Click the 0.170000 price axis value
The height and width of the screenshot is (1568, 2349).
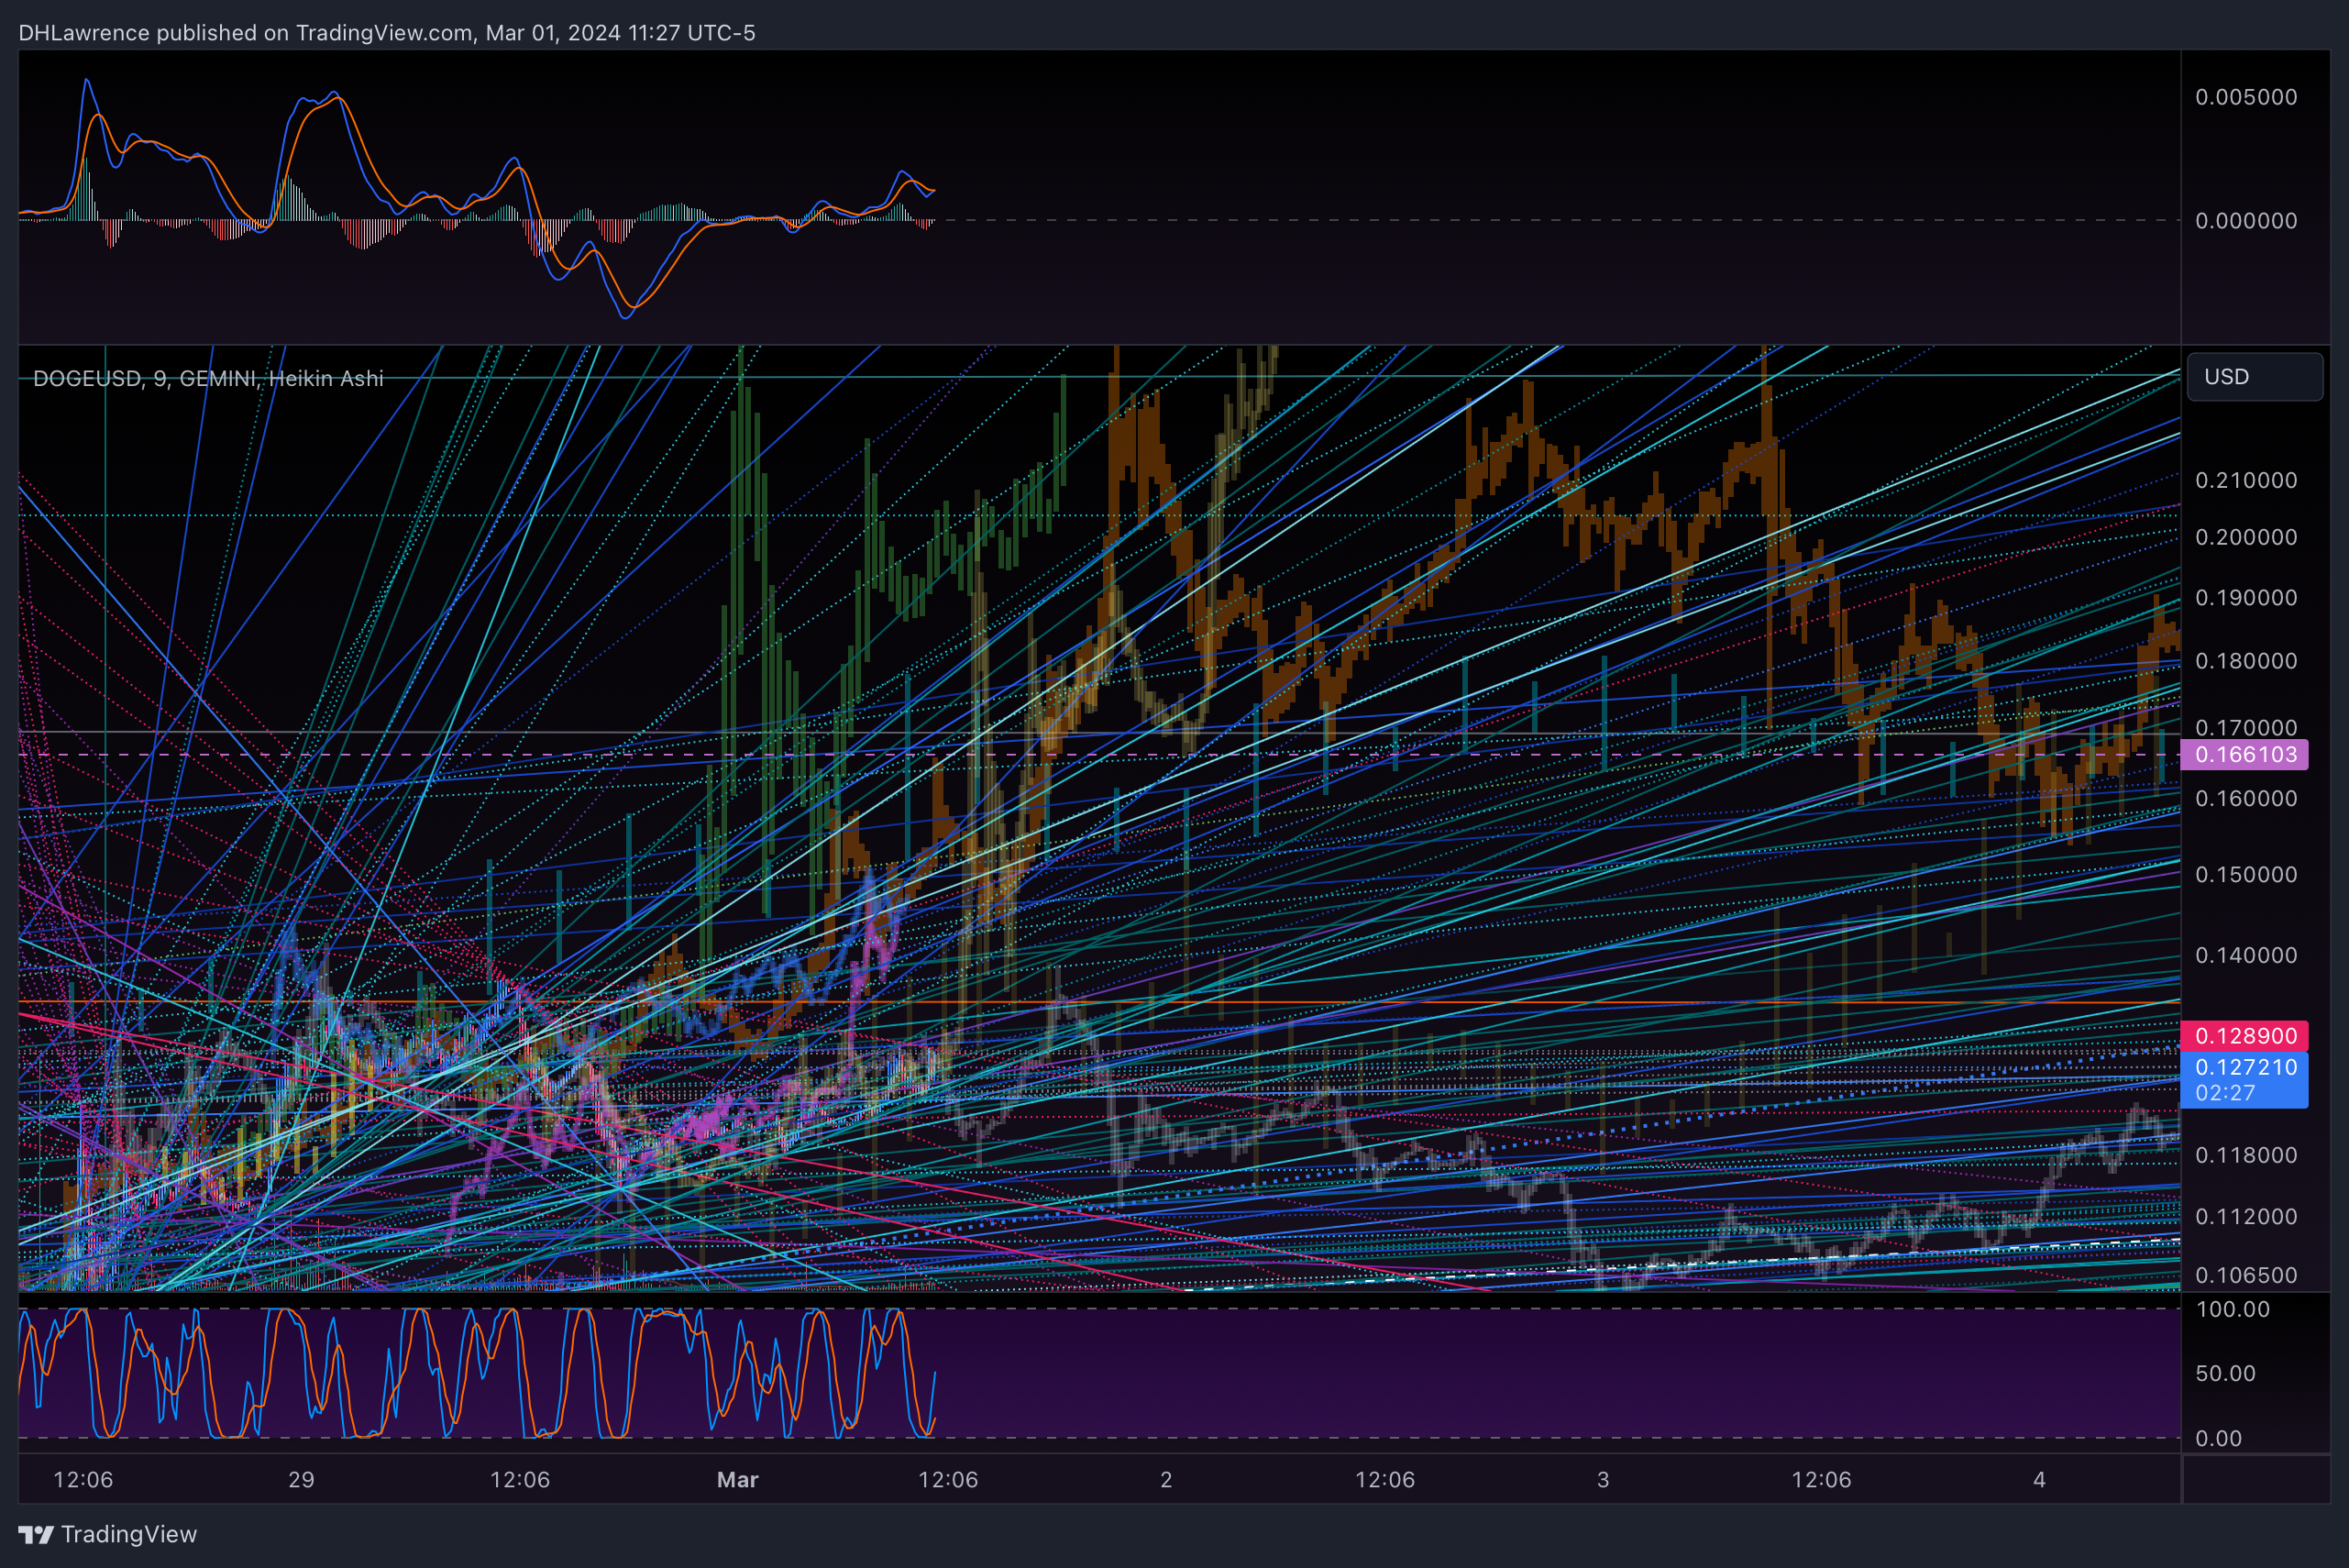point(2246,727)
